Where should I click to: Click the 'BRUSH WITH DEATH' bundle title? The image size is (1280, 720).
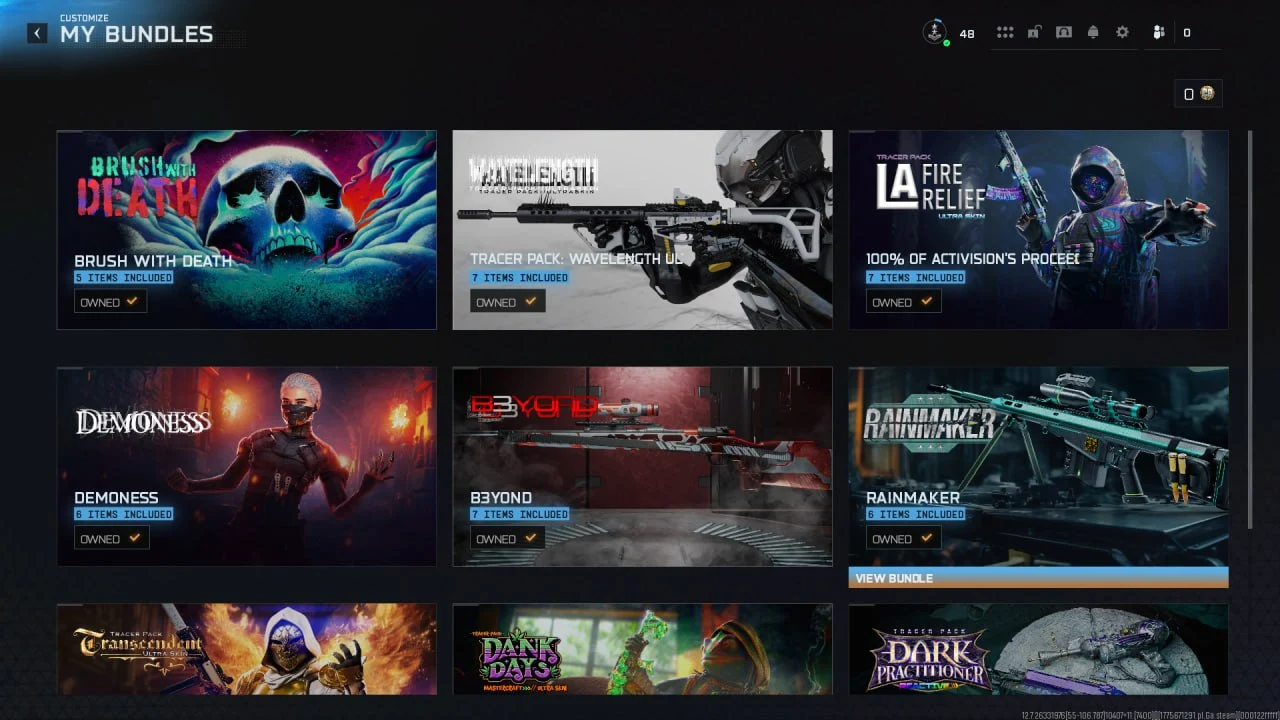153,260
